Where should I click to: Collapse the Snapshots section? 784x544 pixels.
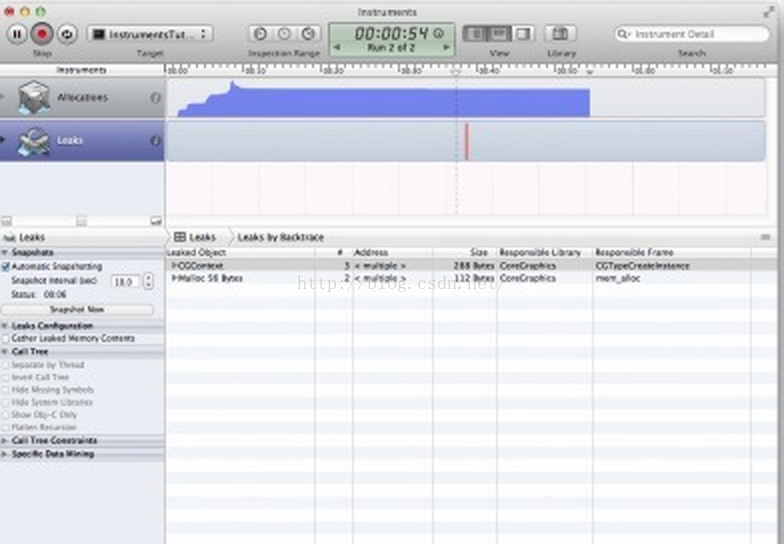[x=4, y=252]
